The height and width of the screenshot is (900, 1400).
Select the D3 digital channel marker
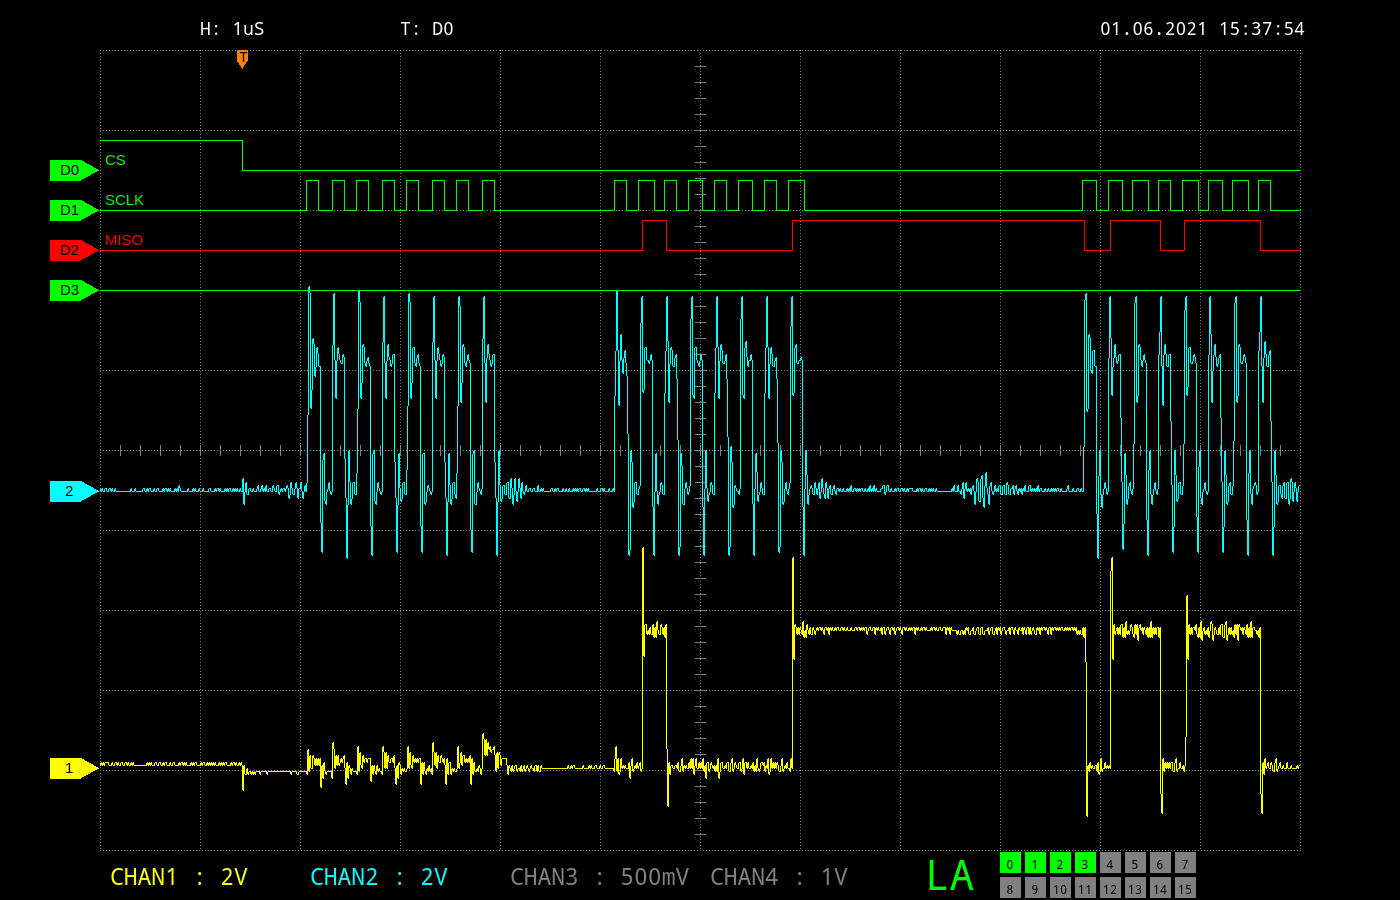tap(71, 291)
